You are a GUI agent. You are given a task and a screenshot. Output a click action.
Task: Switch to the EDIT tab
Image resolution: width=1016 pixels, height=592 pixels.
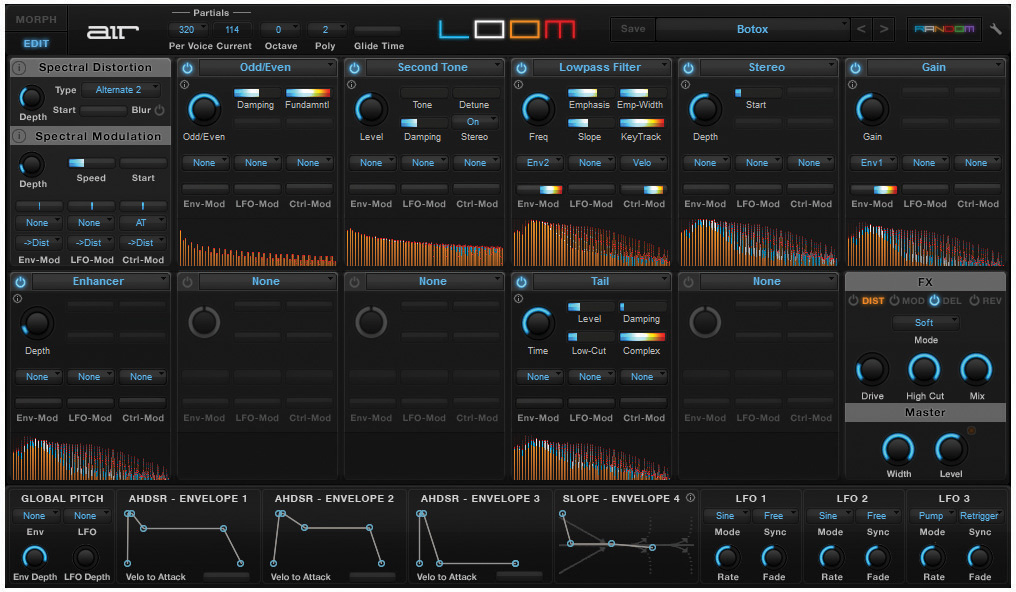point(36,43)
